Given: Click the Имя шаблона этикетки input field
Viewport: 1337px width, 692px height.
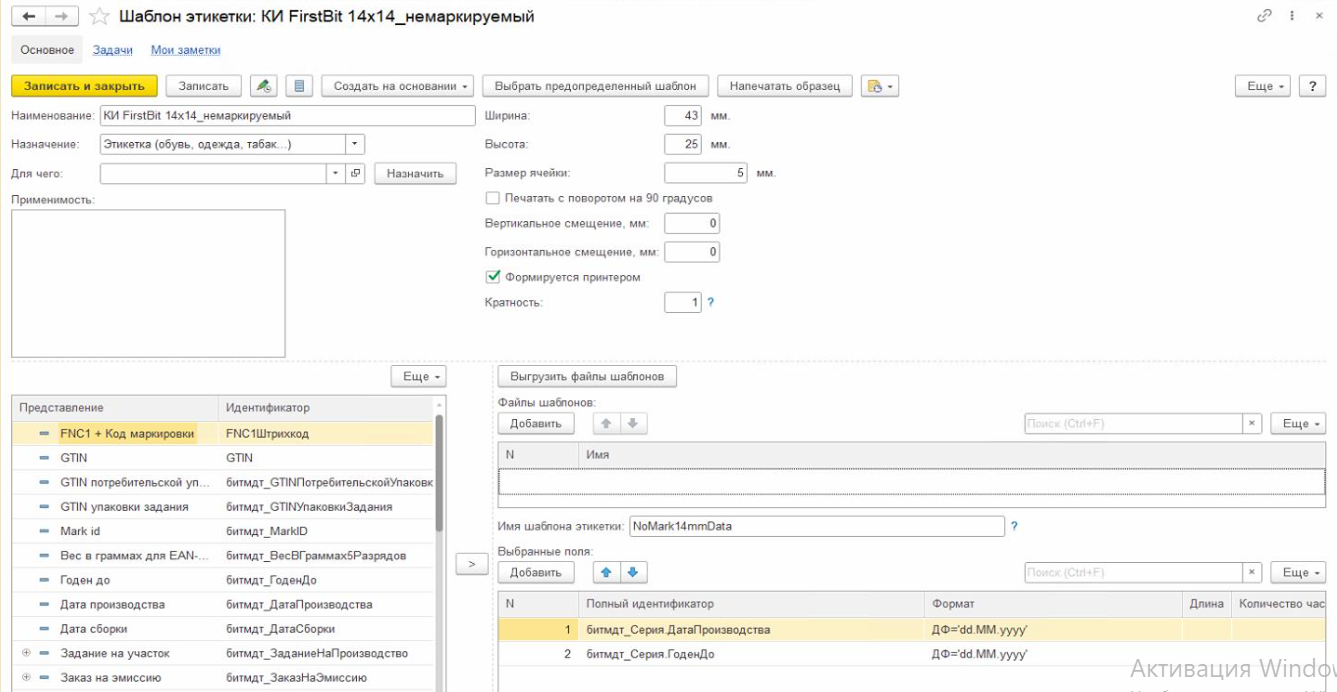Looking at the screenshot, I should (x=816, y=526).
